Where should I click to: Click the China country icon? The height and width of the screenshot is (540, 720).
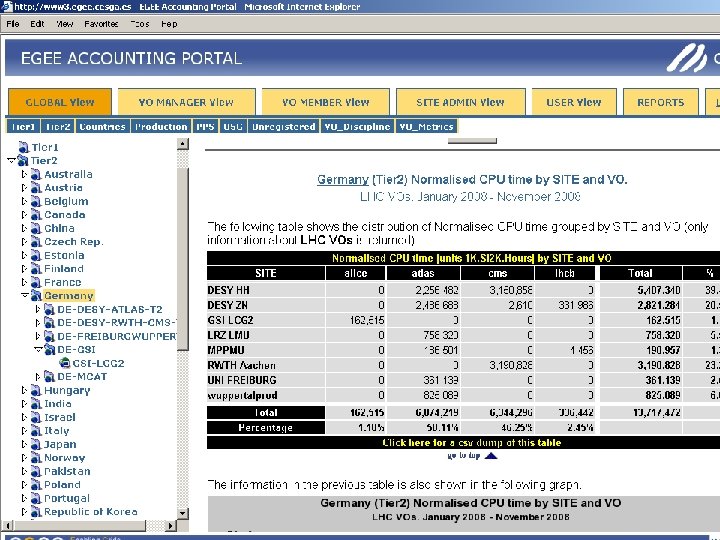pyautogui.click(x=36, y=228)
